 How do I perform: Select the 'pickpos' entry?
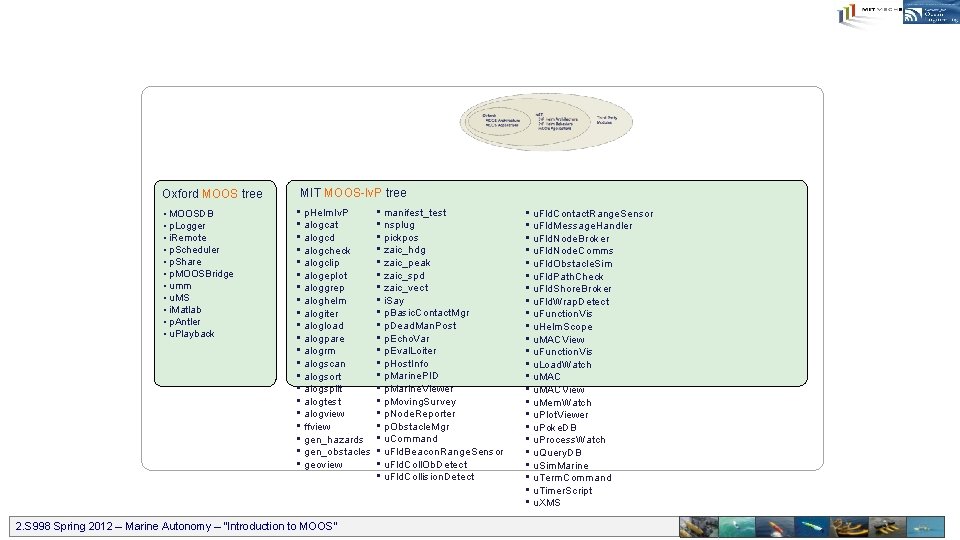pyautogui.click(x=401, y=238)
